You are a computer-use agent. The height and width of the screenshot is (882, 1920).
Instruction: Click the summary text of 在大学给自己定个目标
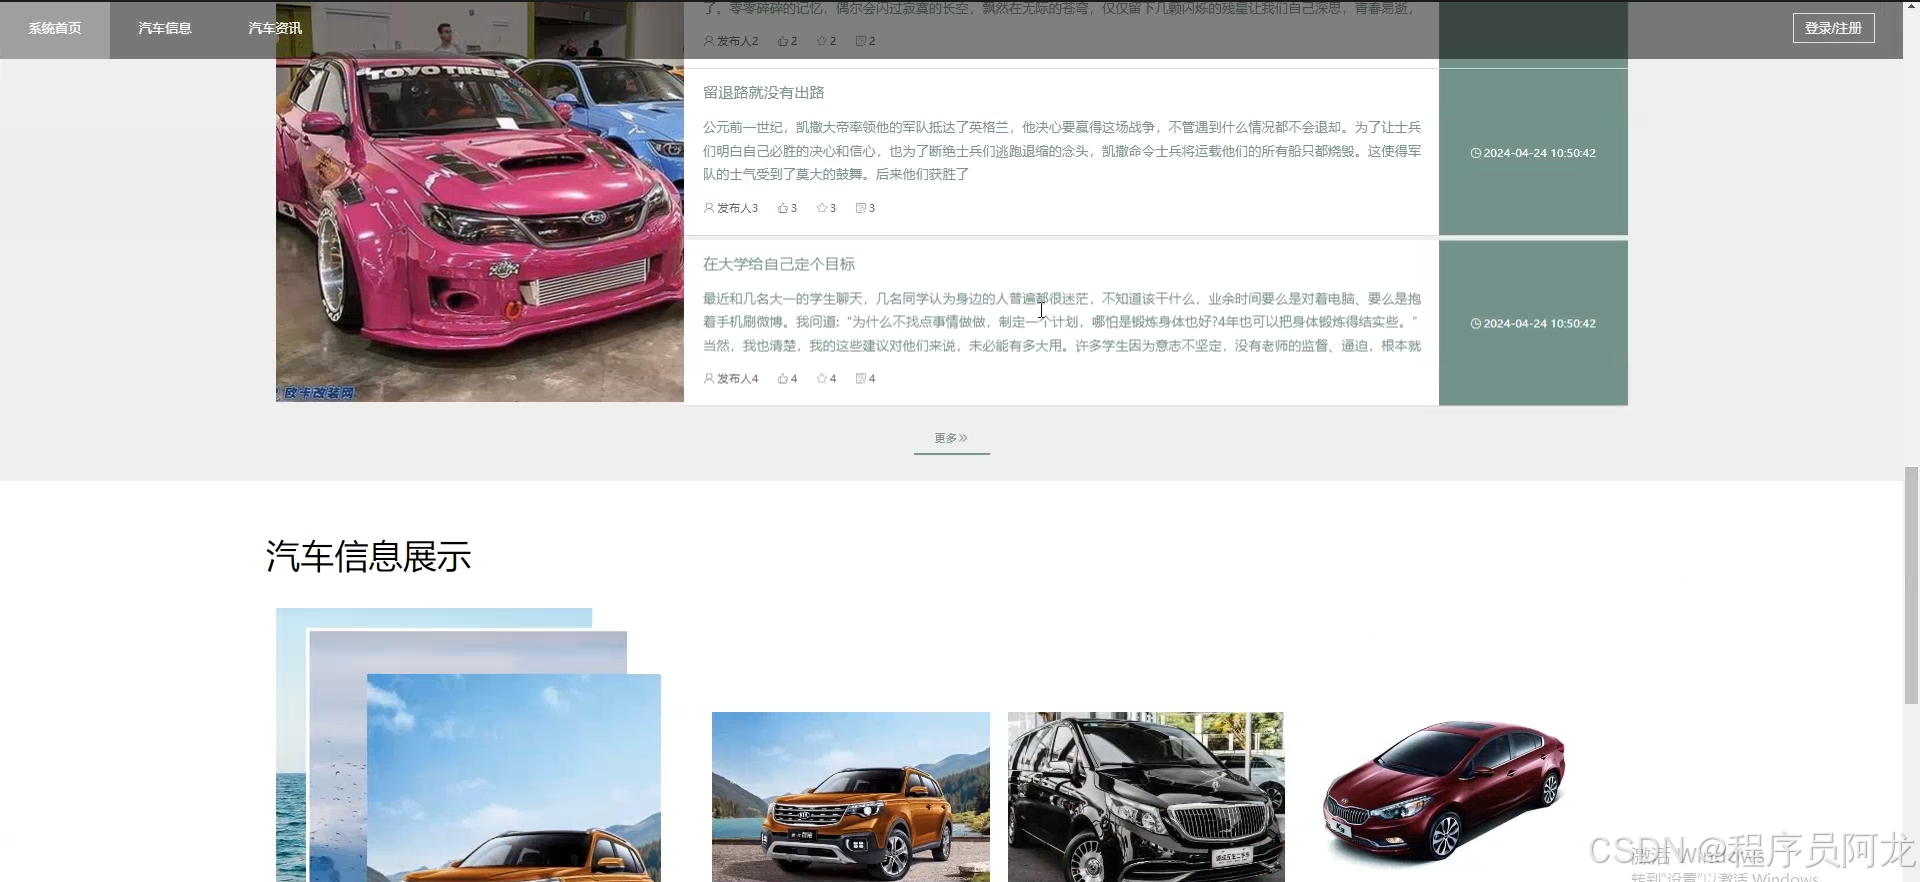(1062, 322)
